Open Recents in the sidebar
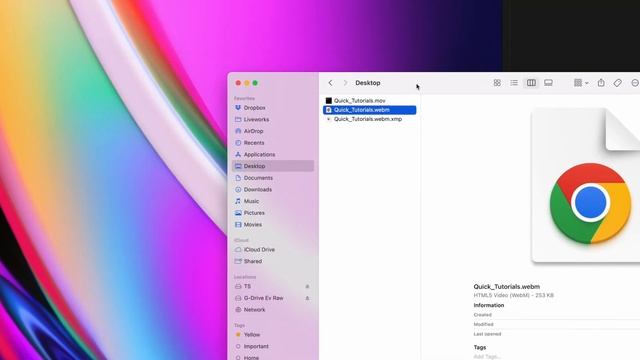This screenshot has height=360, width=640. (x=273, y=143)
